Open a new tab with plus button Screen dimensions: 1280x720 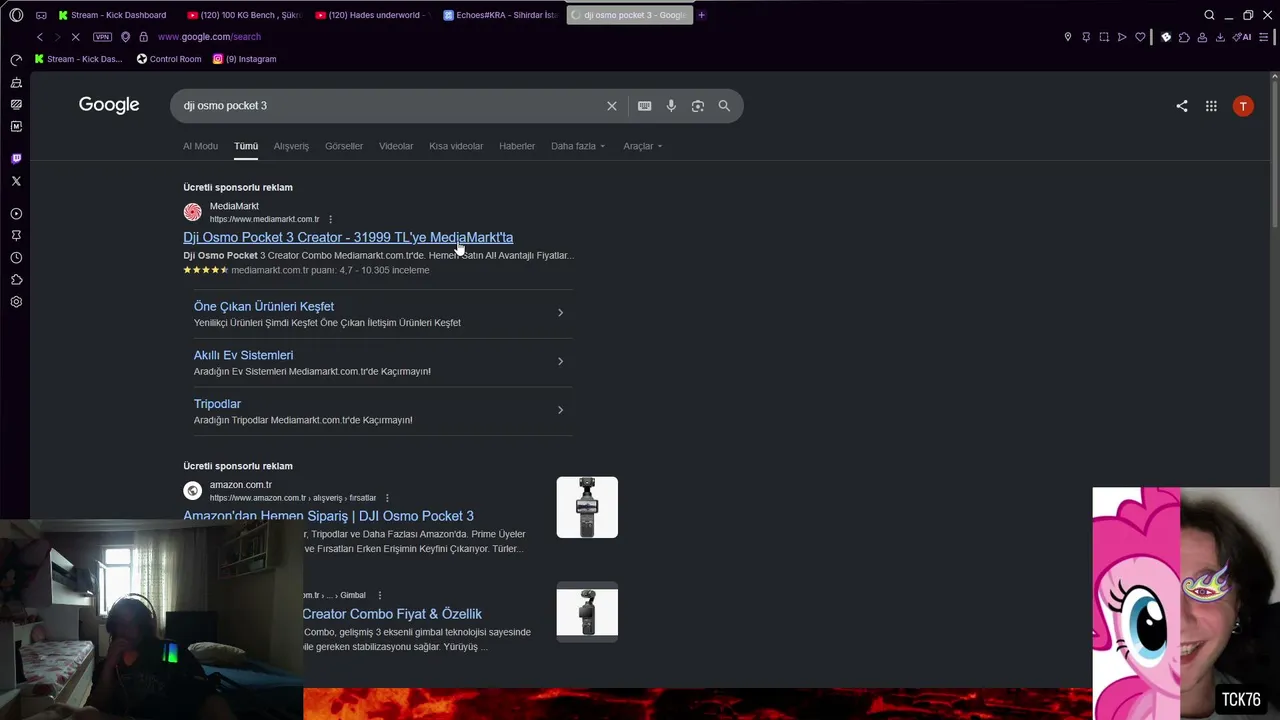[701, 15]
